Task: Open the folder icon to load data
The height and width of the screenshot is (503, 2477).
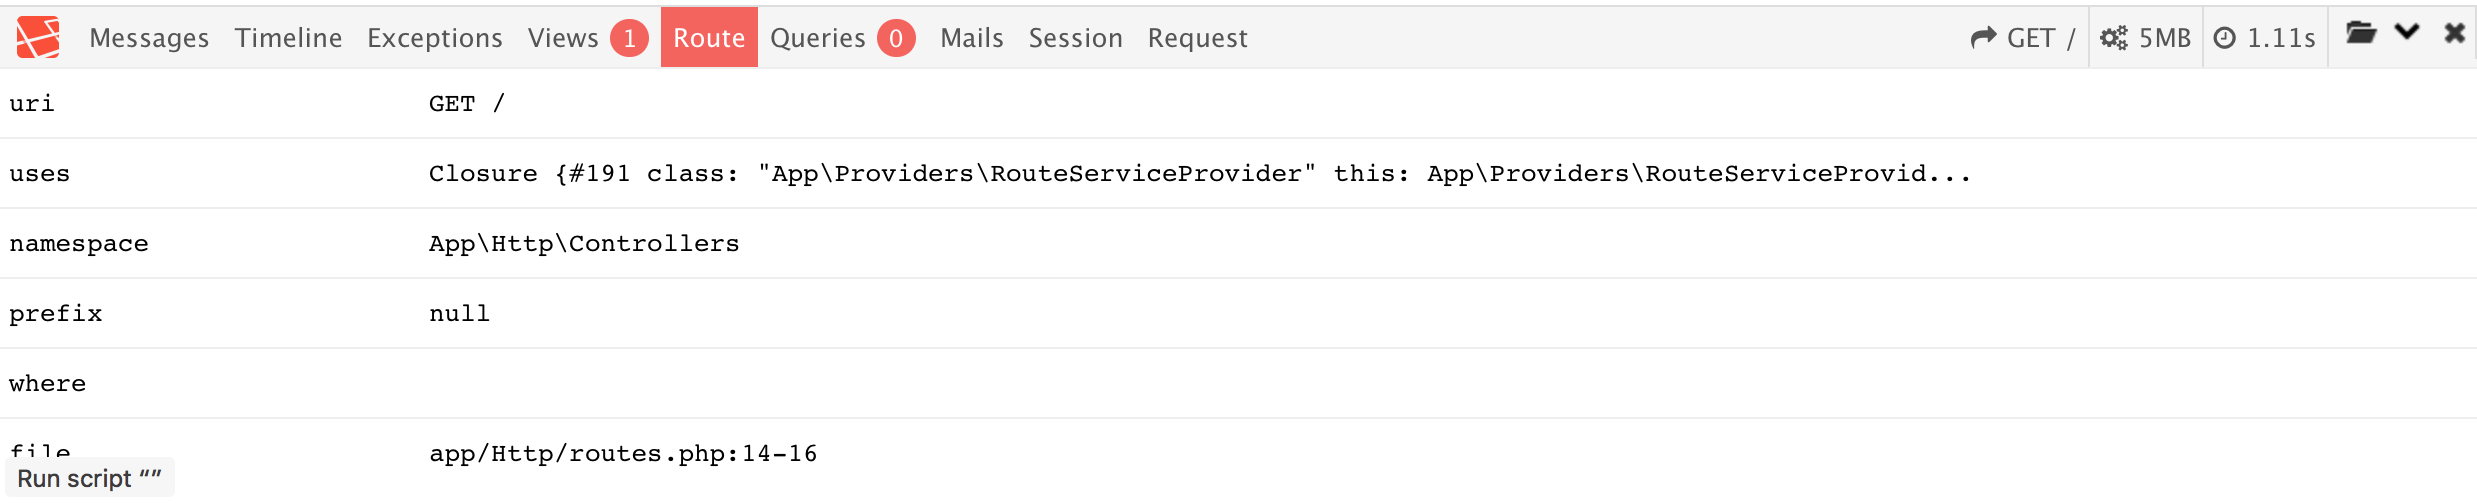Action: point(2361,33)
